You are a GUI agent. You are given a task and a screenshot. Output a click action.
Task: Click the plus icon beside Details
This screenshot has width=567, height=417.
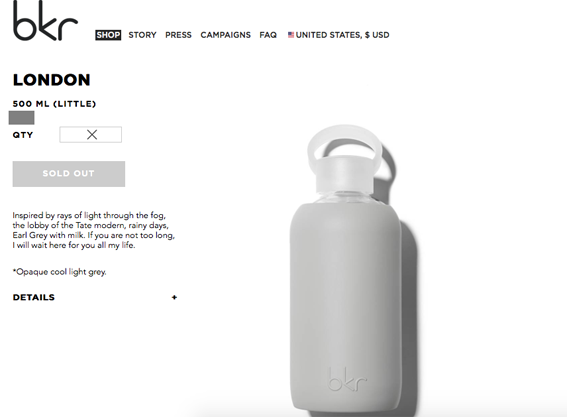[174, 297]
